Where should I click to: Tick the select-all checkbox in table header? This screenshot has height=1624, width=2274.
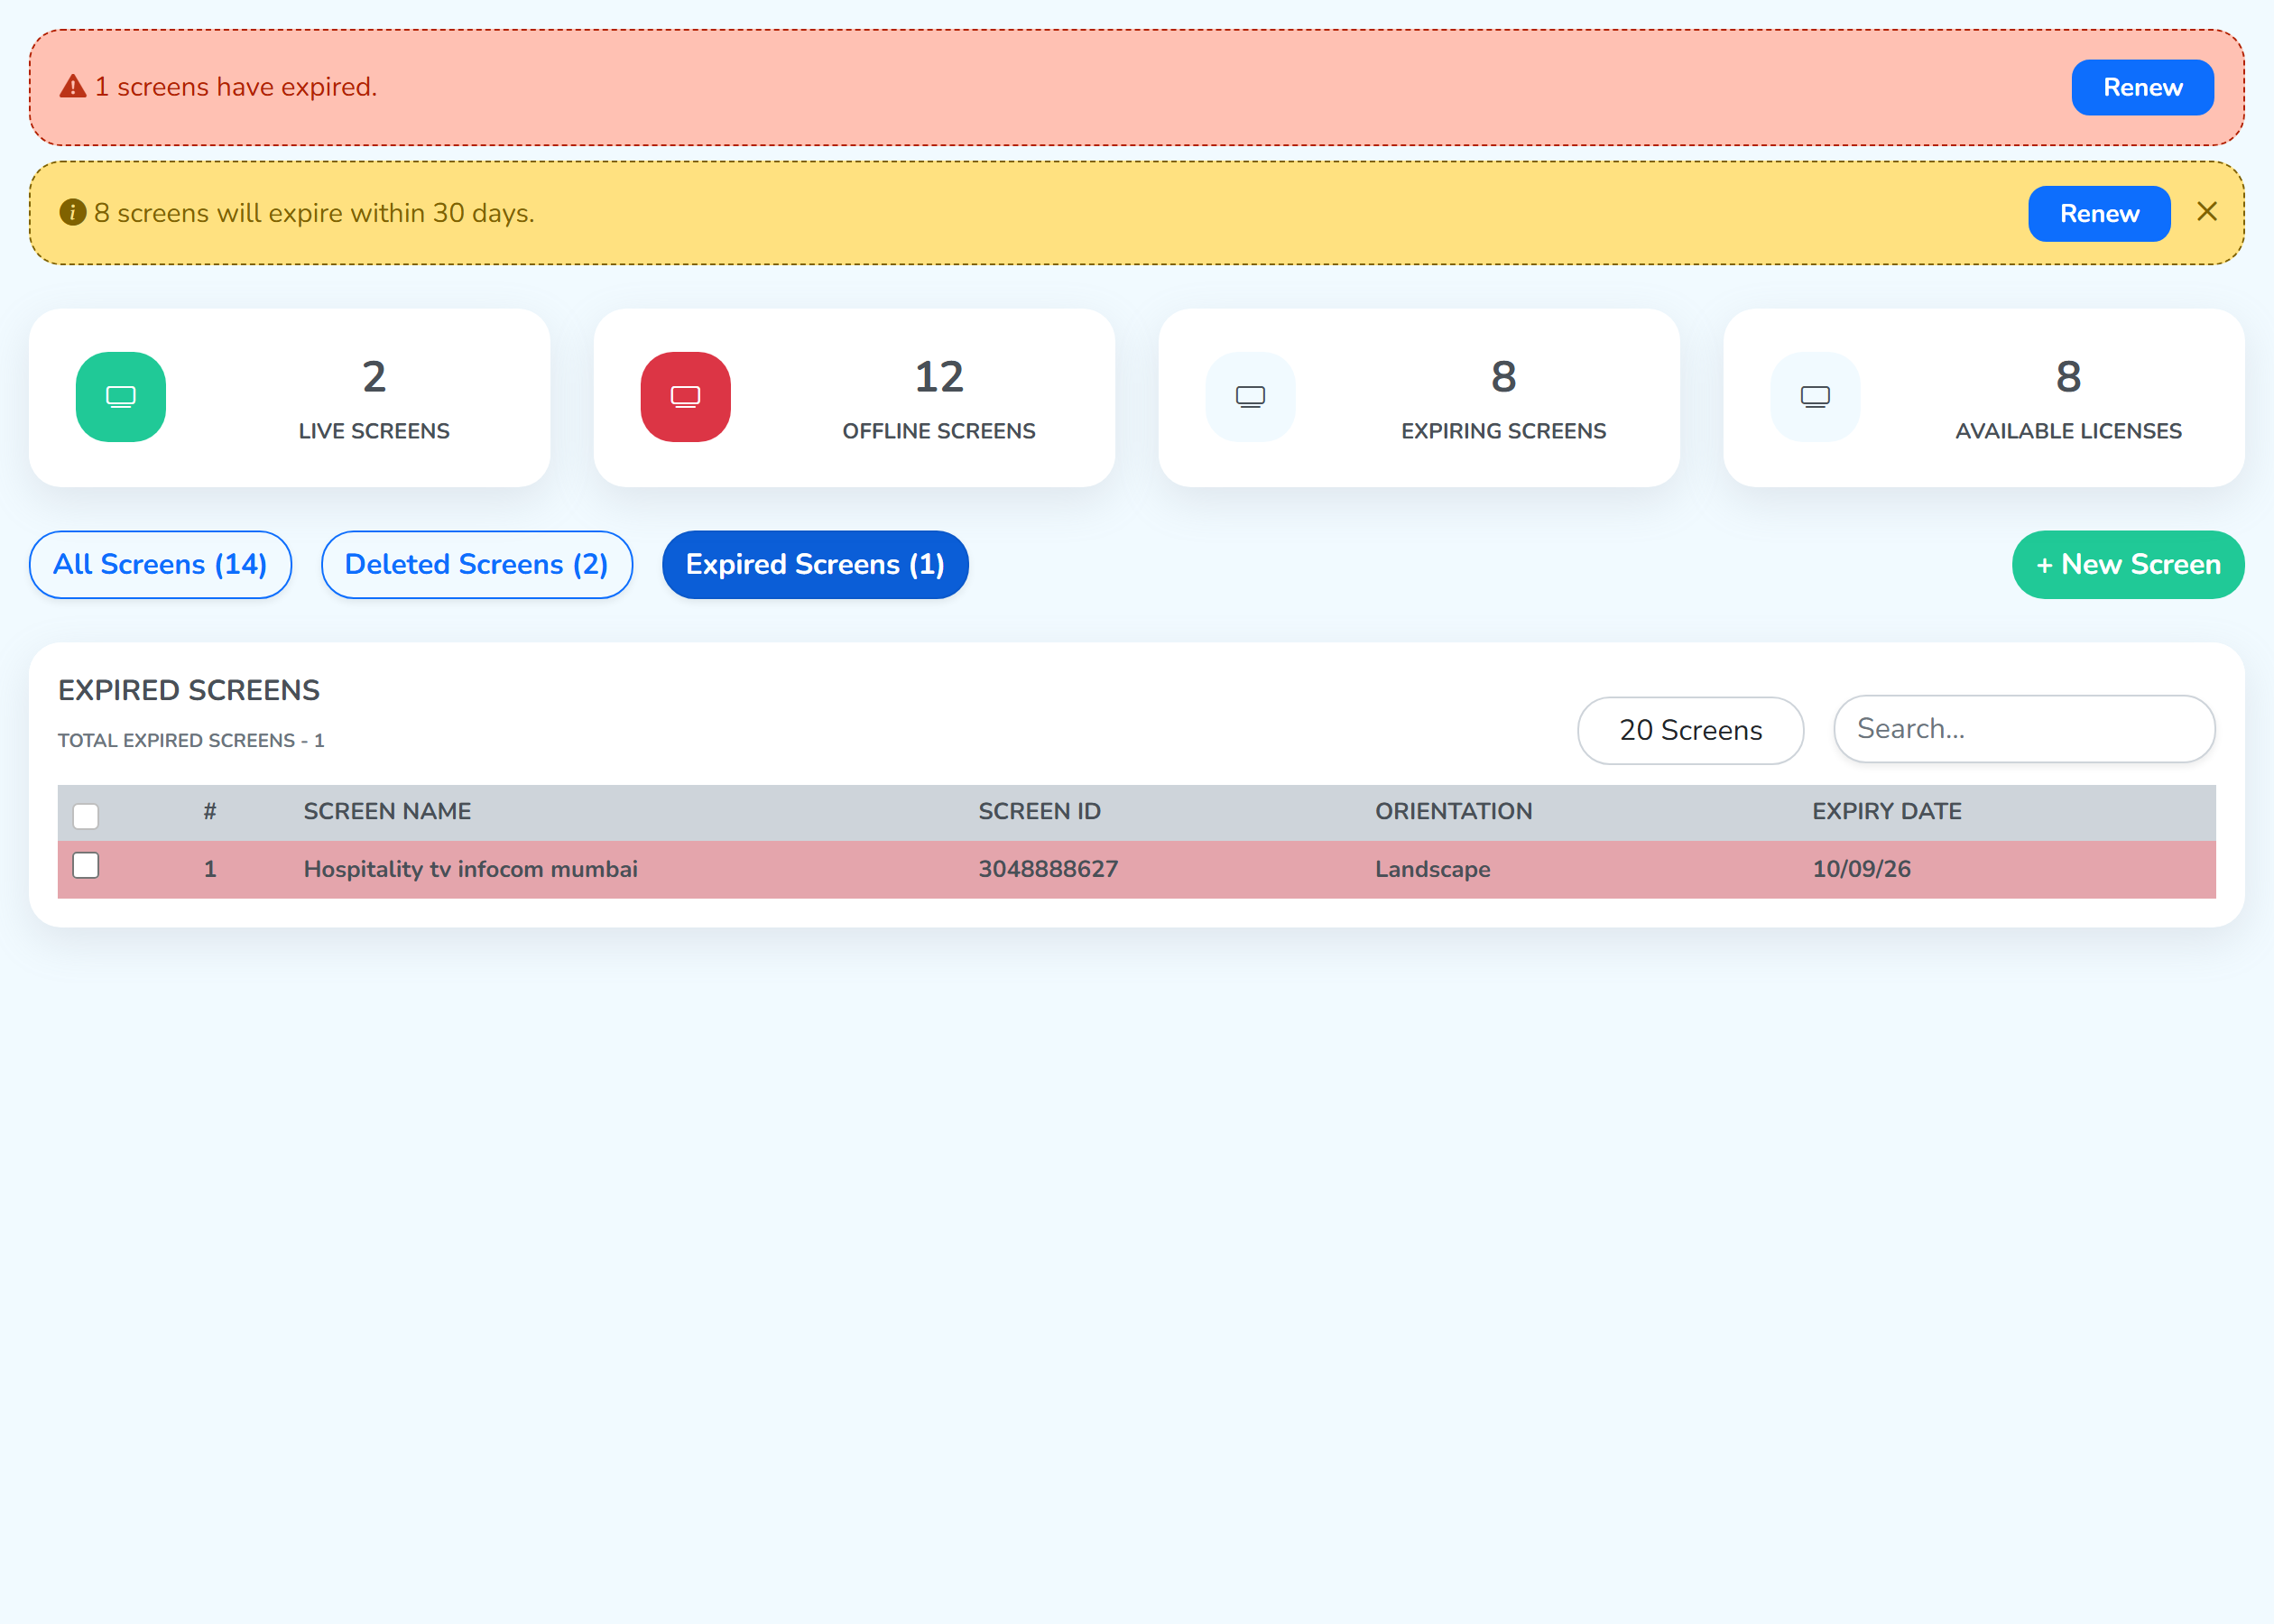pyautogui.click(x=86, y=816)
